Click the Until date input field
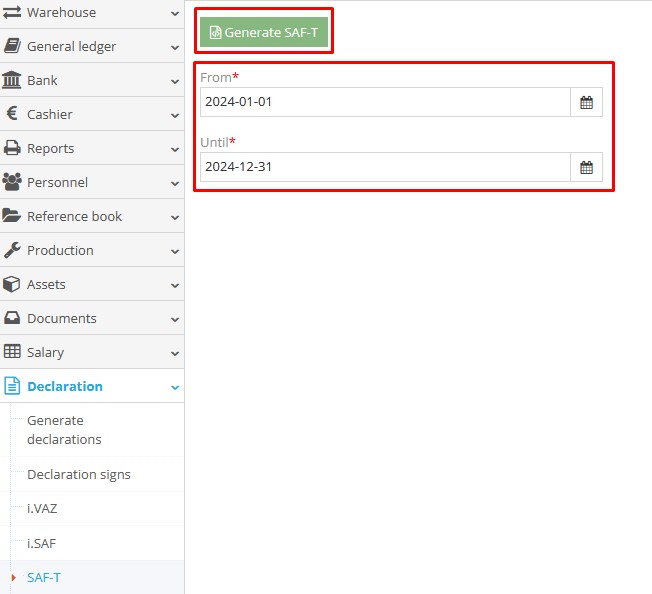The height and width of the screenshot is (594, 652). (385, 167)
